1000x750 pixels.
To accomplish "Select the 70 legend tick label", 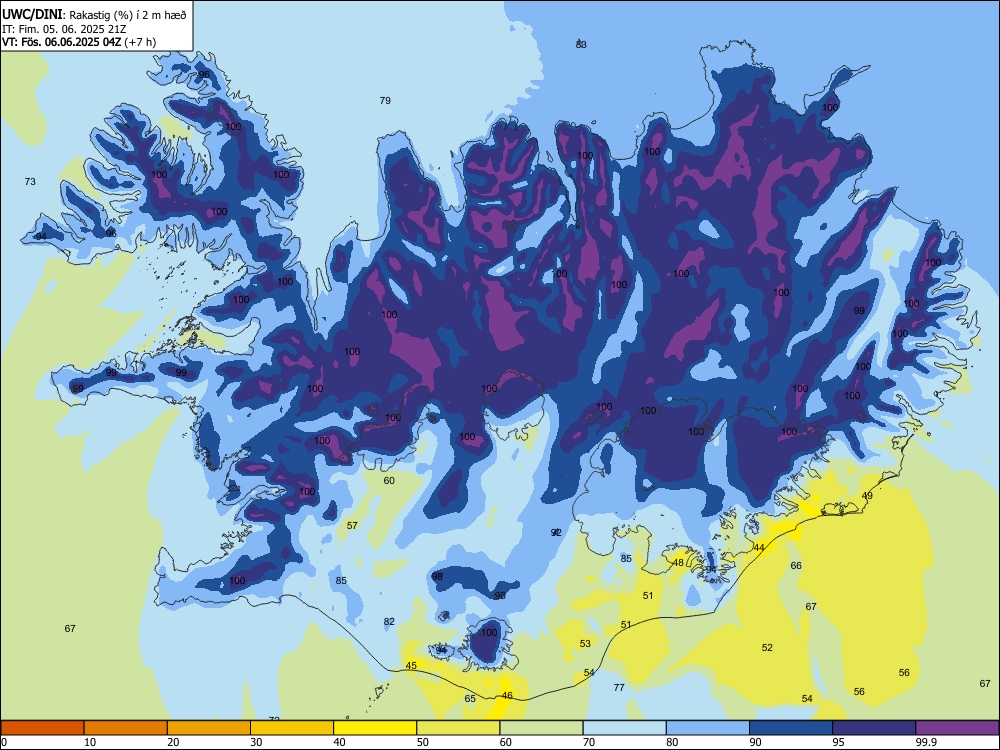I will point(589,742).
